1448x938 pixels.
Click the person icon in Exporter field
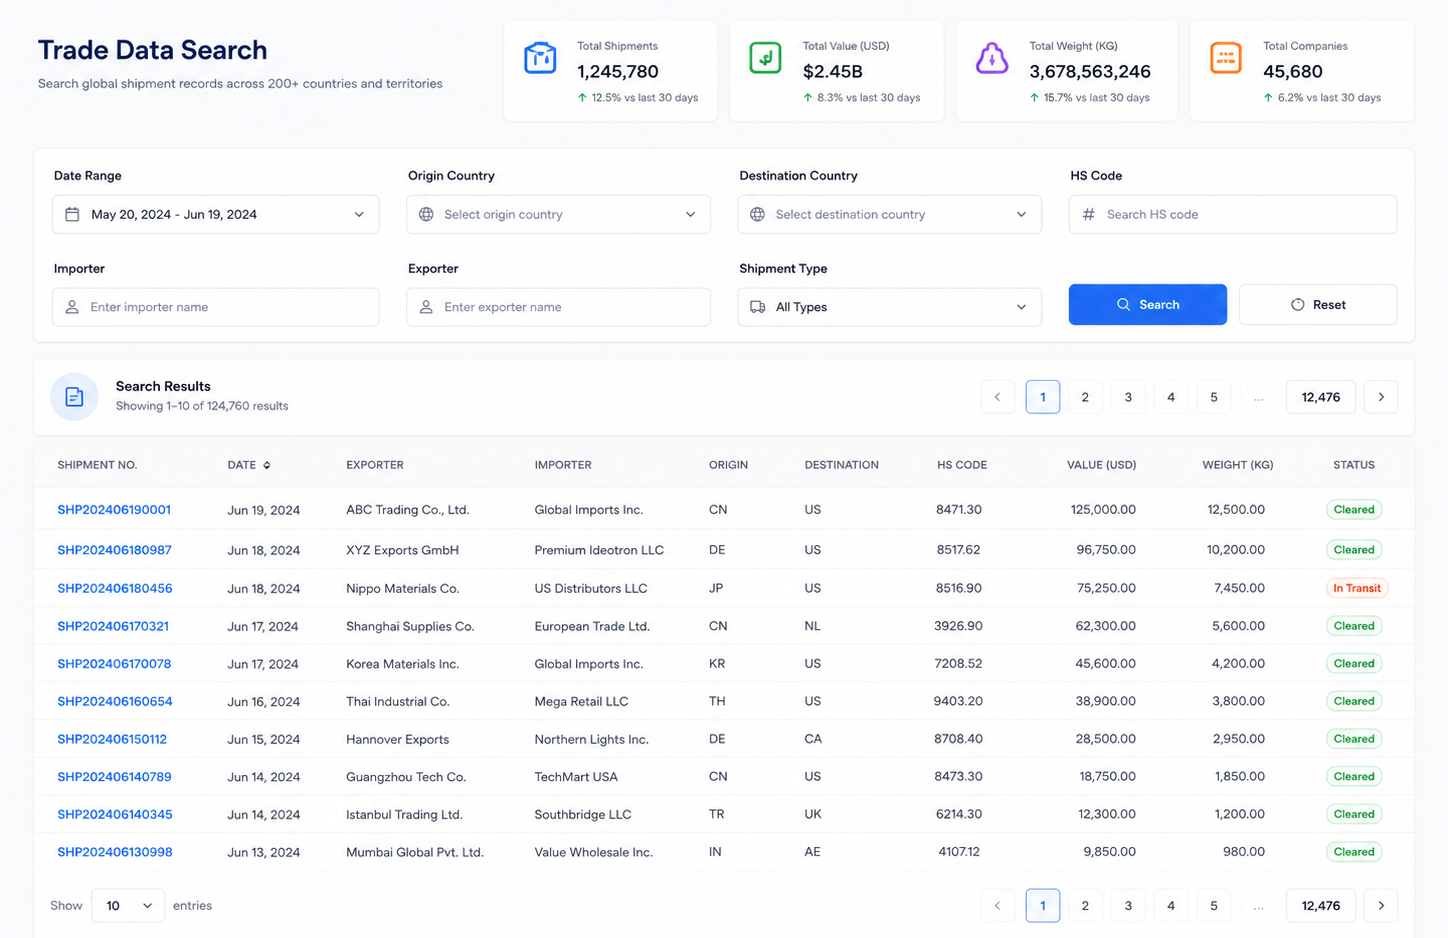point(426,307)
